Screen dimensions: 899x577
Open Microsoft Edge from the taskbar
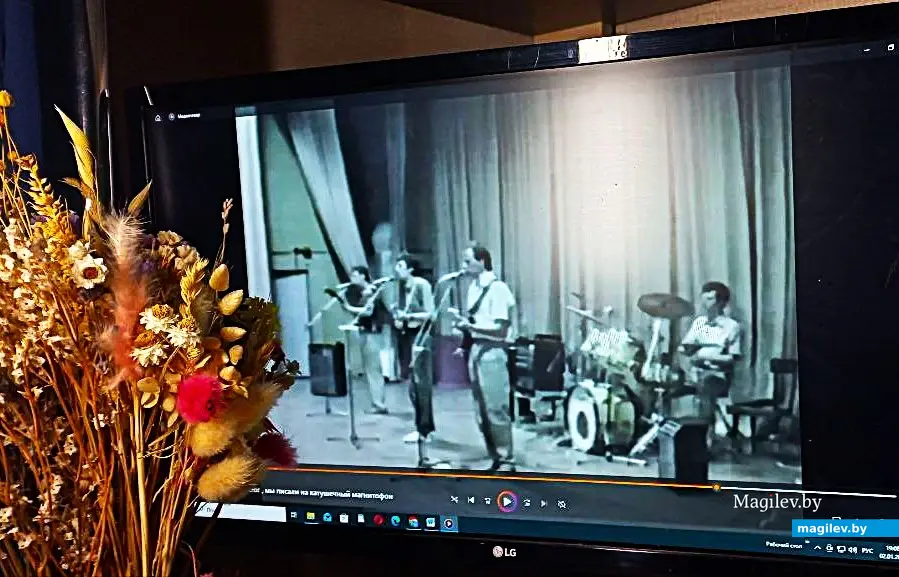click(x=395, y=520)
